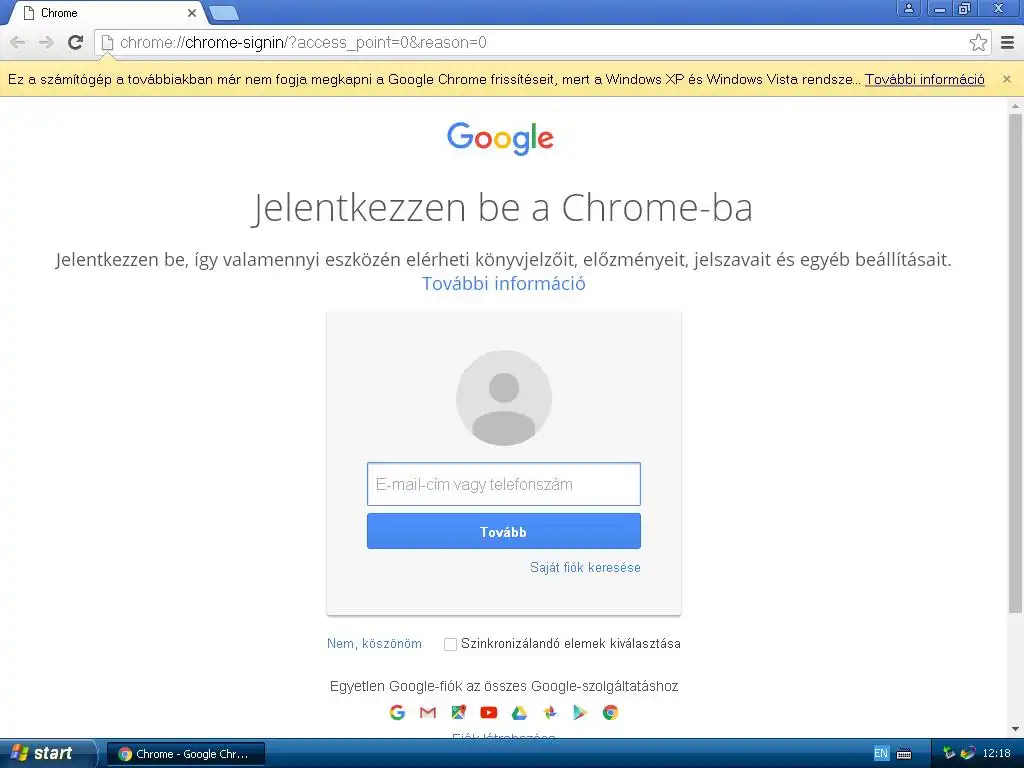Image resolution: width=1024 pixels, height=768 pixels.
Task: Open the user profile button in title bar
Action: [908, 8]
